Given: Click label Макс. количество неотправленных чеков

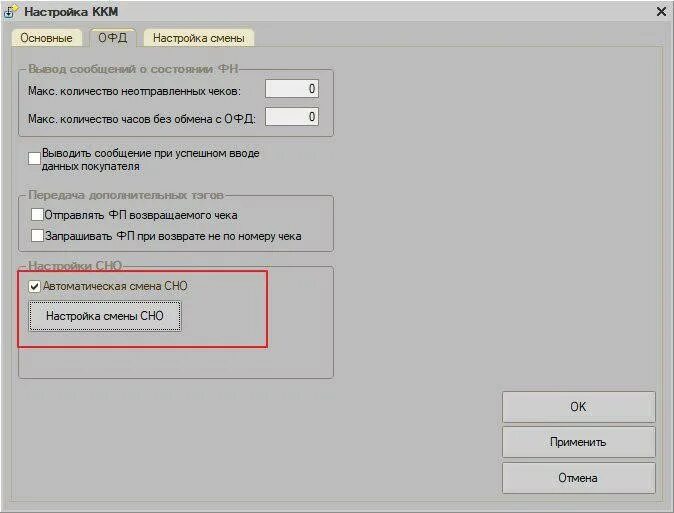Looking at the screenshot, I should (x=135, y=91).
